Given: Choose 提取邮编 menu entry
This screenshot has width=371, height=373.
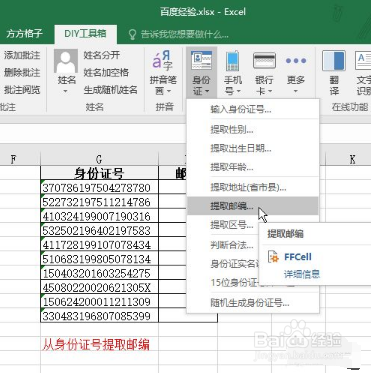Looking at the screenshot, I should point(252,206).
